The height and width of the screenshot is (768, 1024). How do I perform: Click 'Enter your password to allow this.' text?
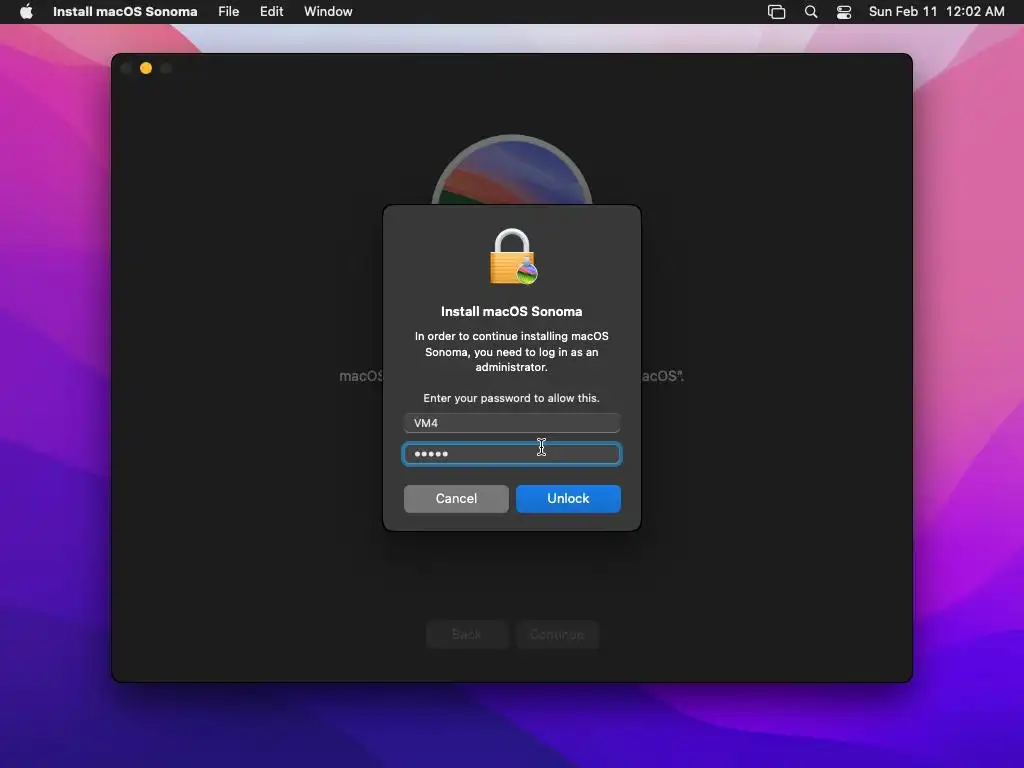click(x=511, y=398)
